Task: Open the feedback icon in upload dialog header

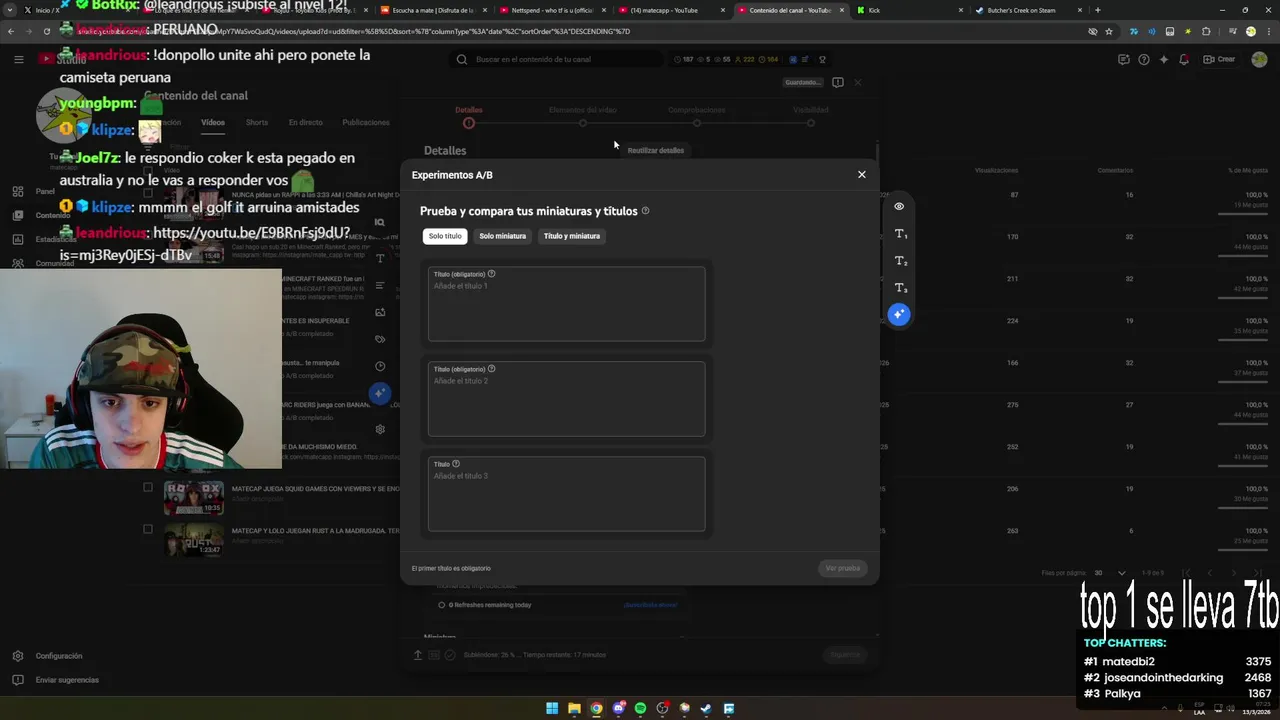Action: tap(838, 82)
